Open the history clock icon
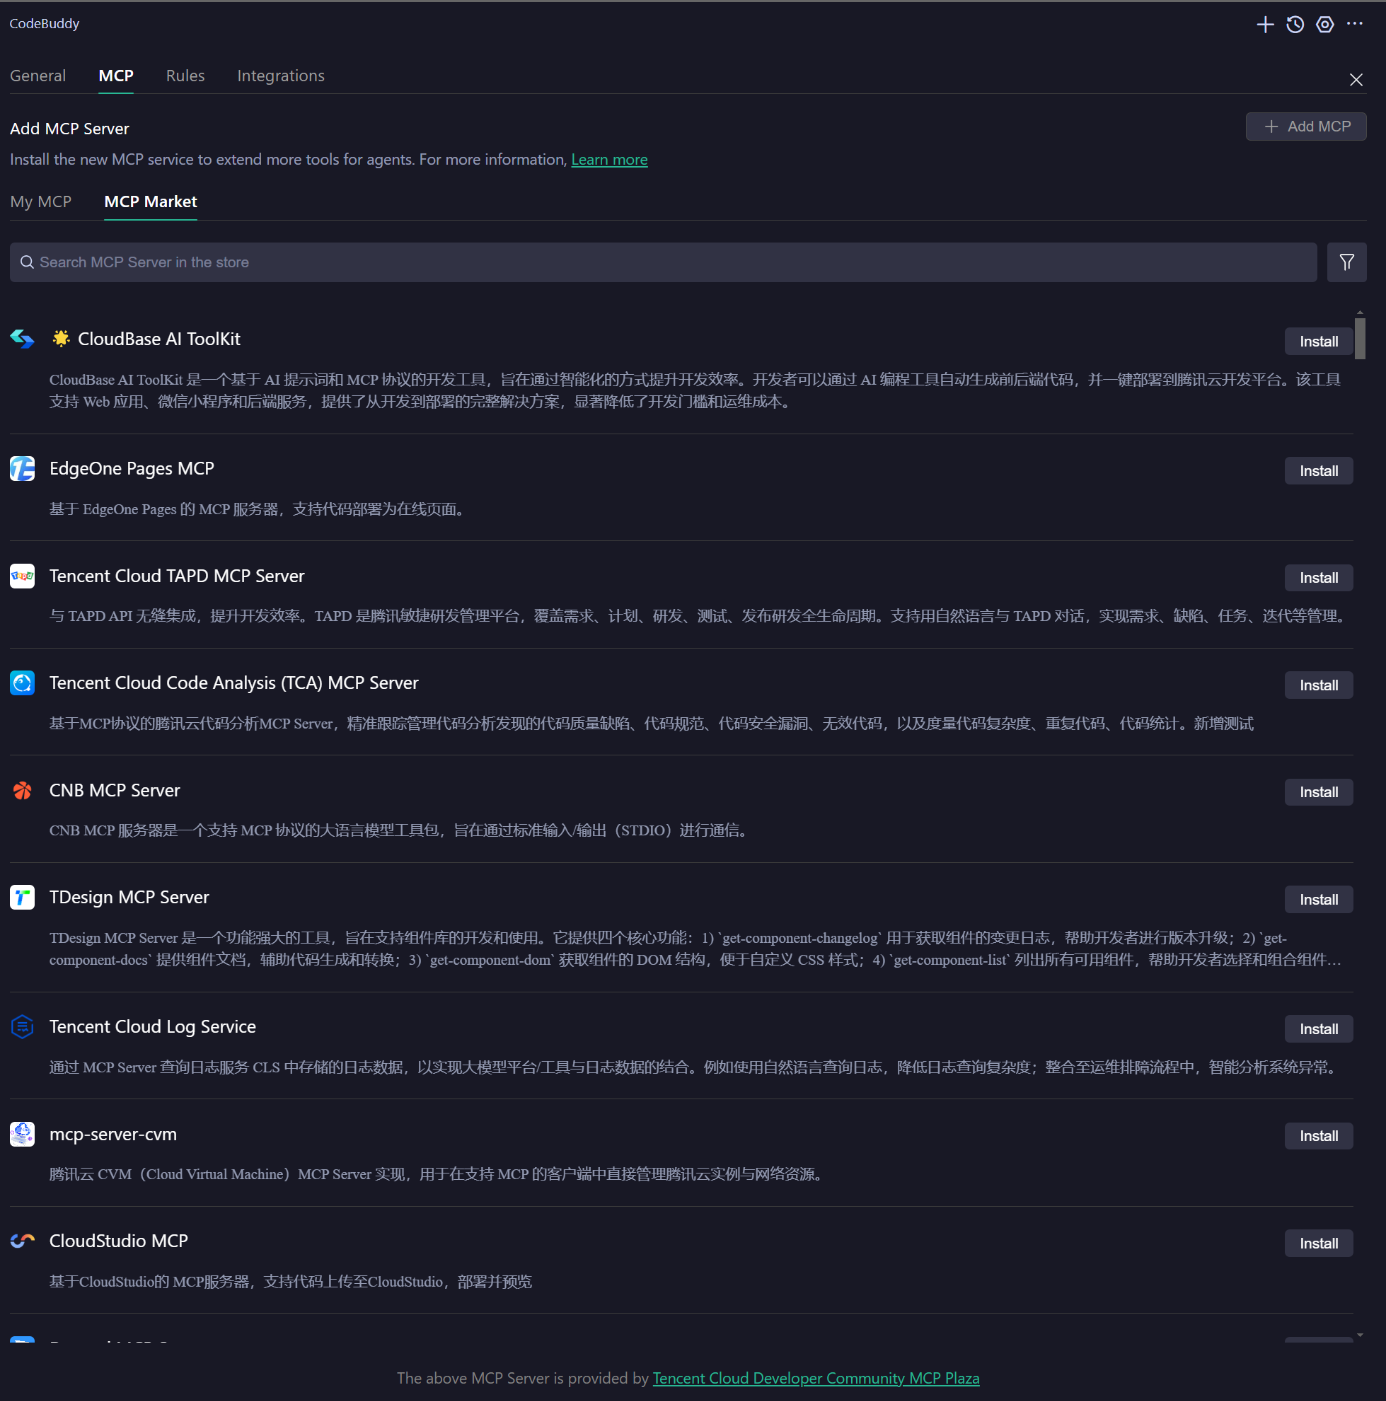 [x=1295, y=25]
